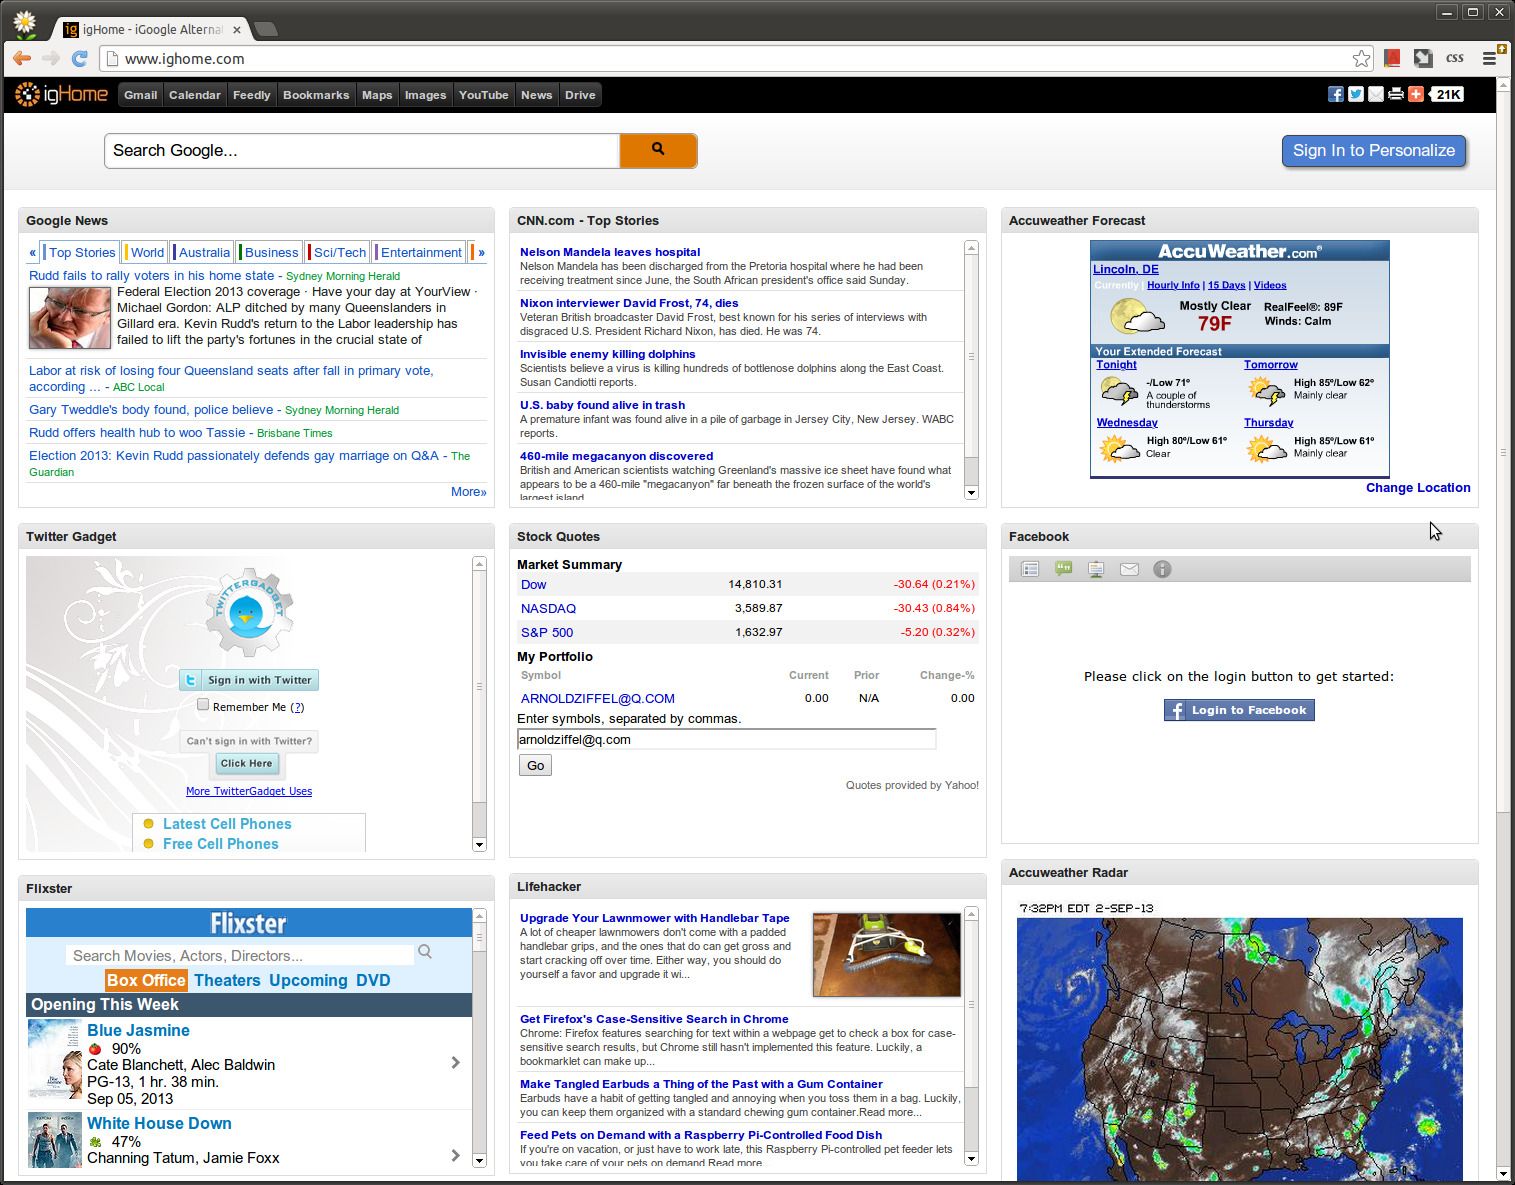Open Facebook gadget news feed icon
This screenshot has height=1185, width=1515.
pos(1030,569)
